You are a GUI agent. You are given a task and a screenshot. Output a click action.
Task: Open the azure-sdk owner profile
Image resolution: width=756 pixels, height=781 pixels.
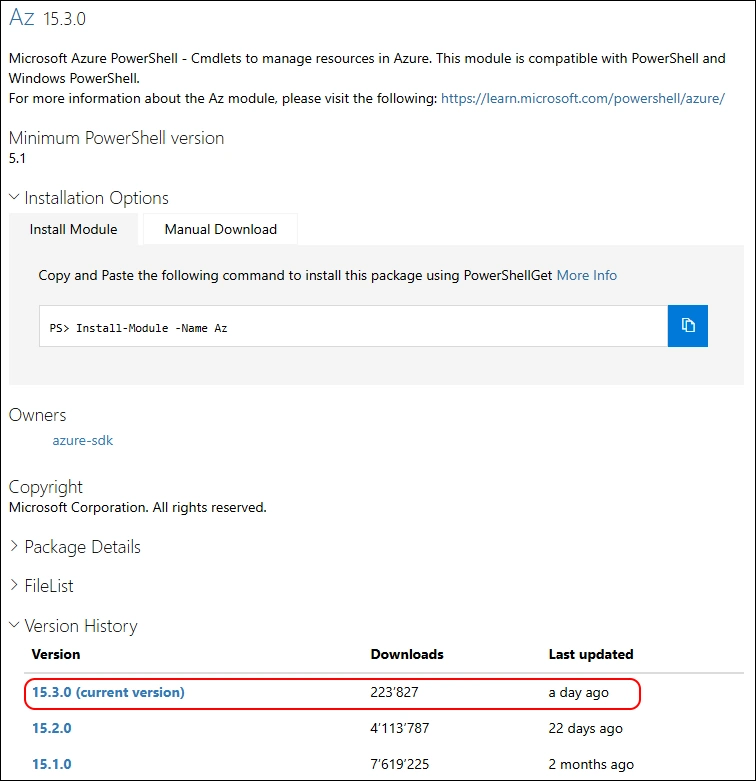click(83, 440)
